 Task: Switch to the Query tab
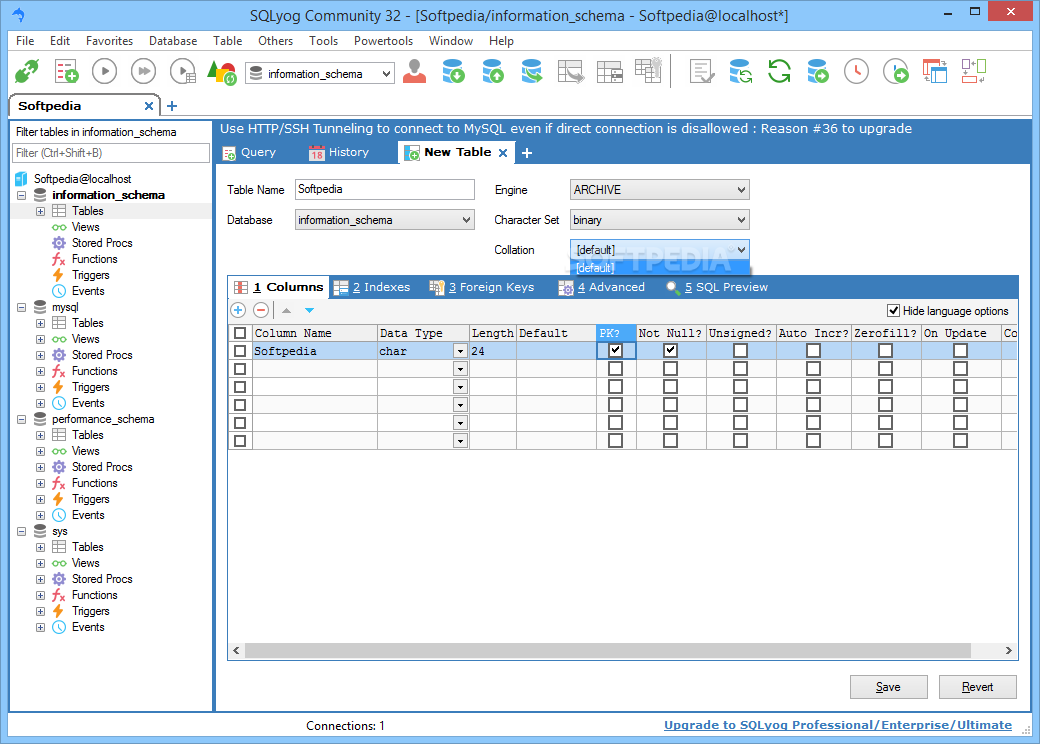coord(249,153)
